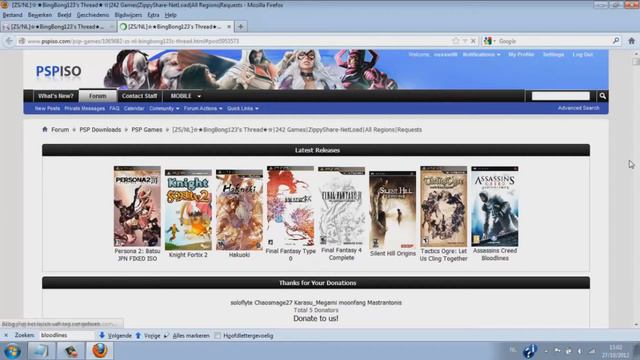Click the forum search magnifier button
The width and height of the screenshot is (640, 360).
pos(602,96)
